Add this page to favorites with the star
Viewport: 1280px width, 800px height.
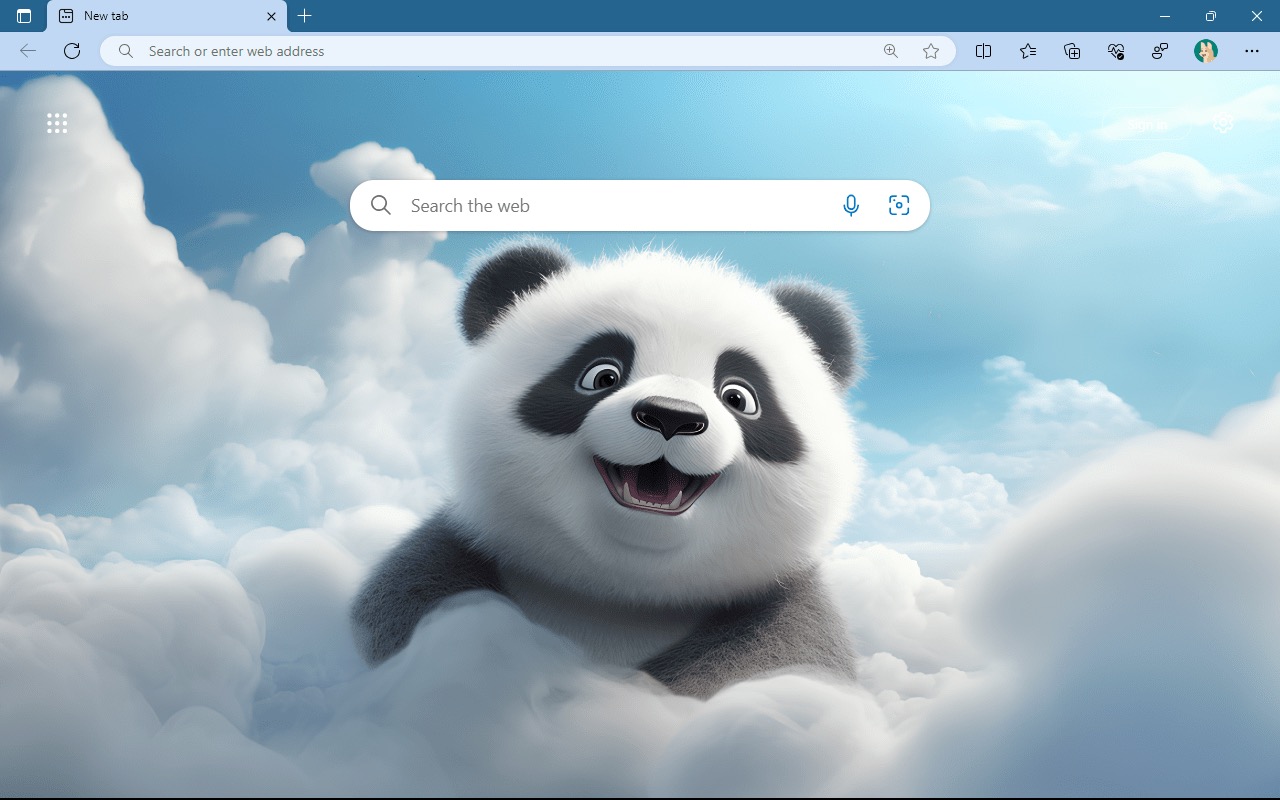point(931,51)
